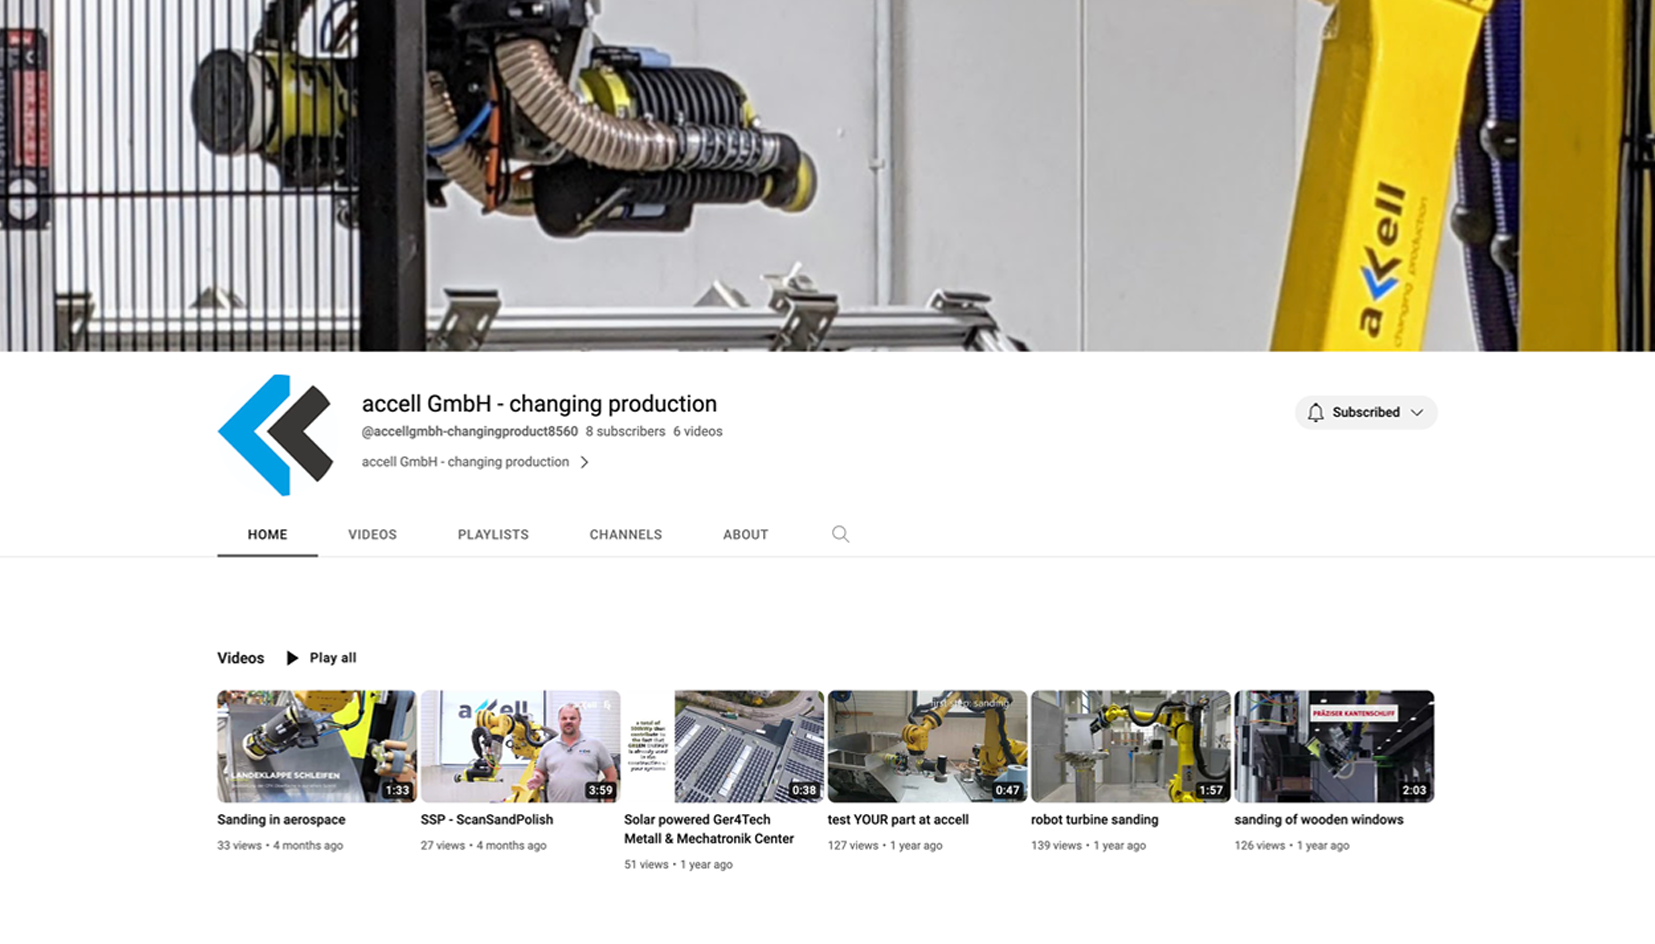
Task: Switch to the HOME tab
Action: [x=267, y=535]
